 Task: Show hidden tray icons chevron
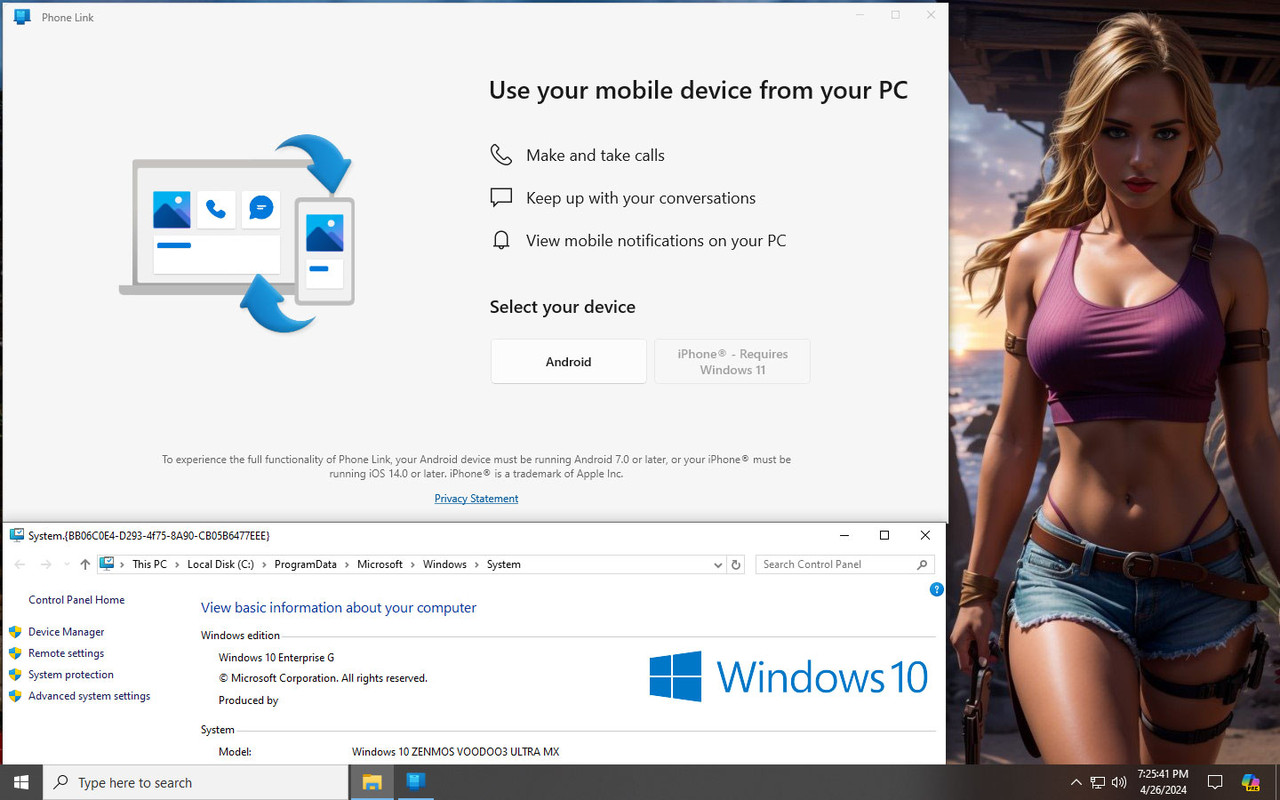pos(1076,782)
